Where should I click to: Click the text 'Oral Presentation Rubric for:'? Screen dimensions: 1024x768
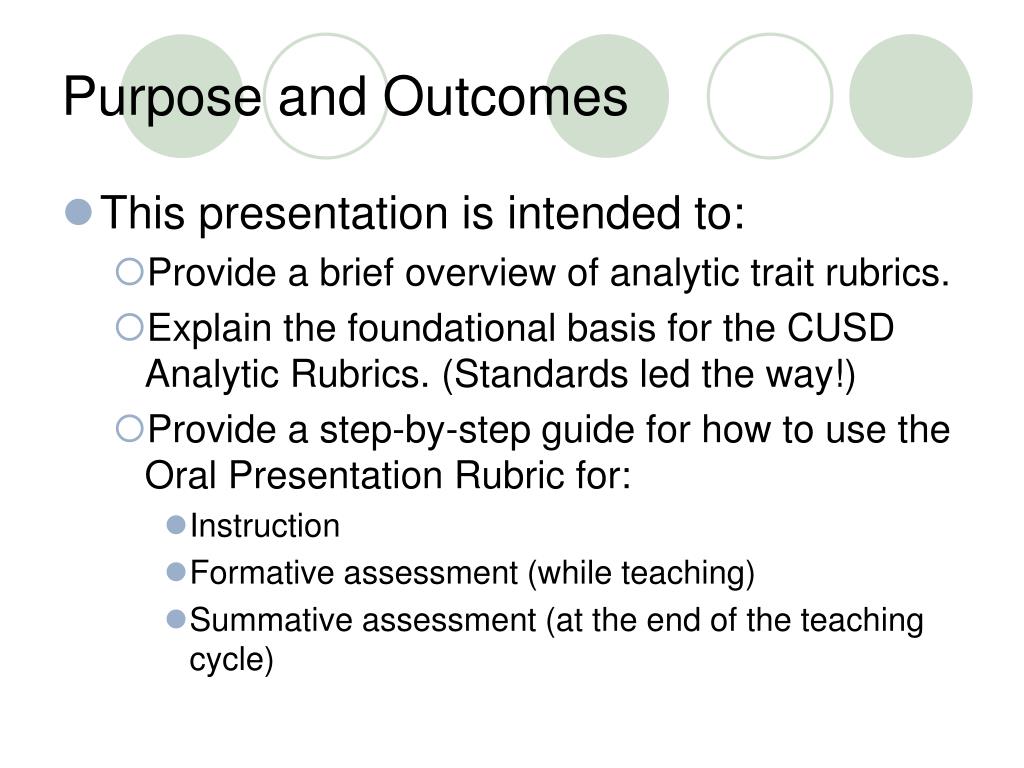[x=388, y=475]
